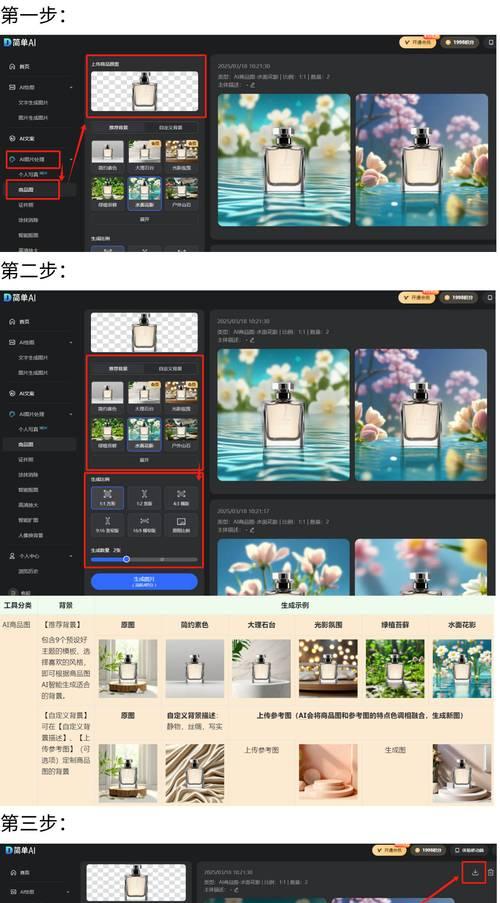Click the 生成数量 slider track in step two
Screen dimensions: 500x903
(x=144, y=559)
